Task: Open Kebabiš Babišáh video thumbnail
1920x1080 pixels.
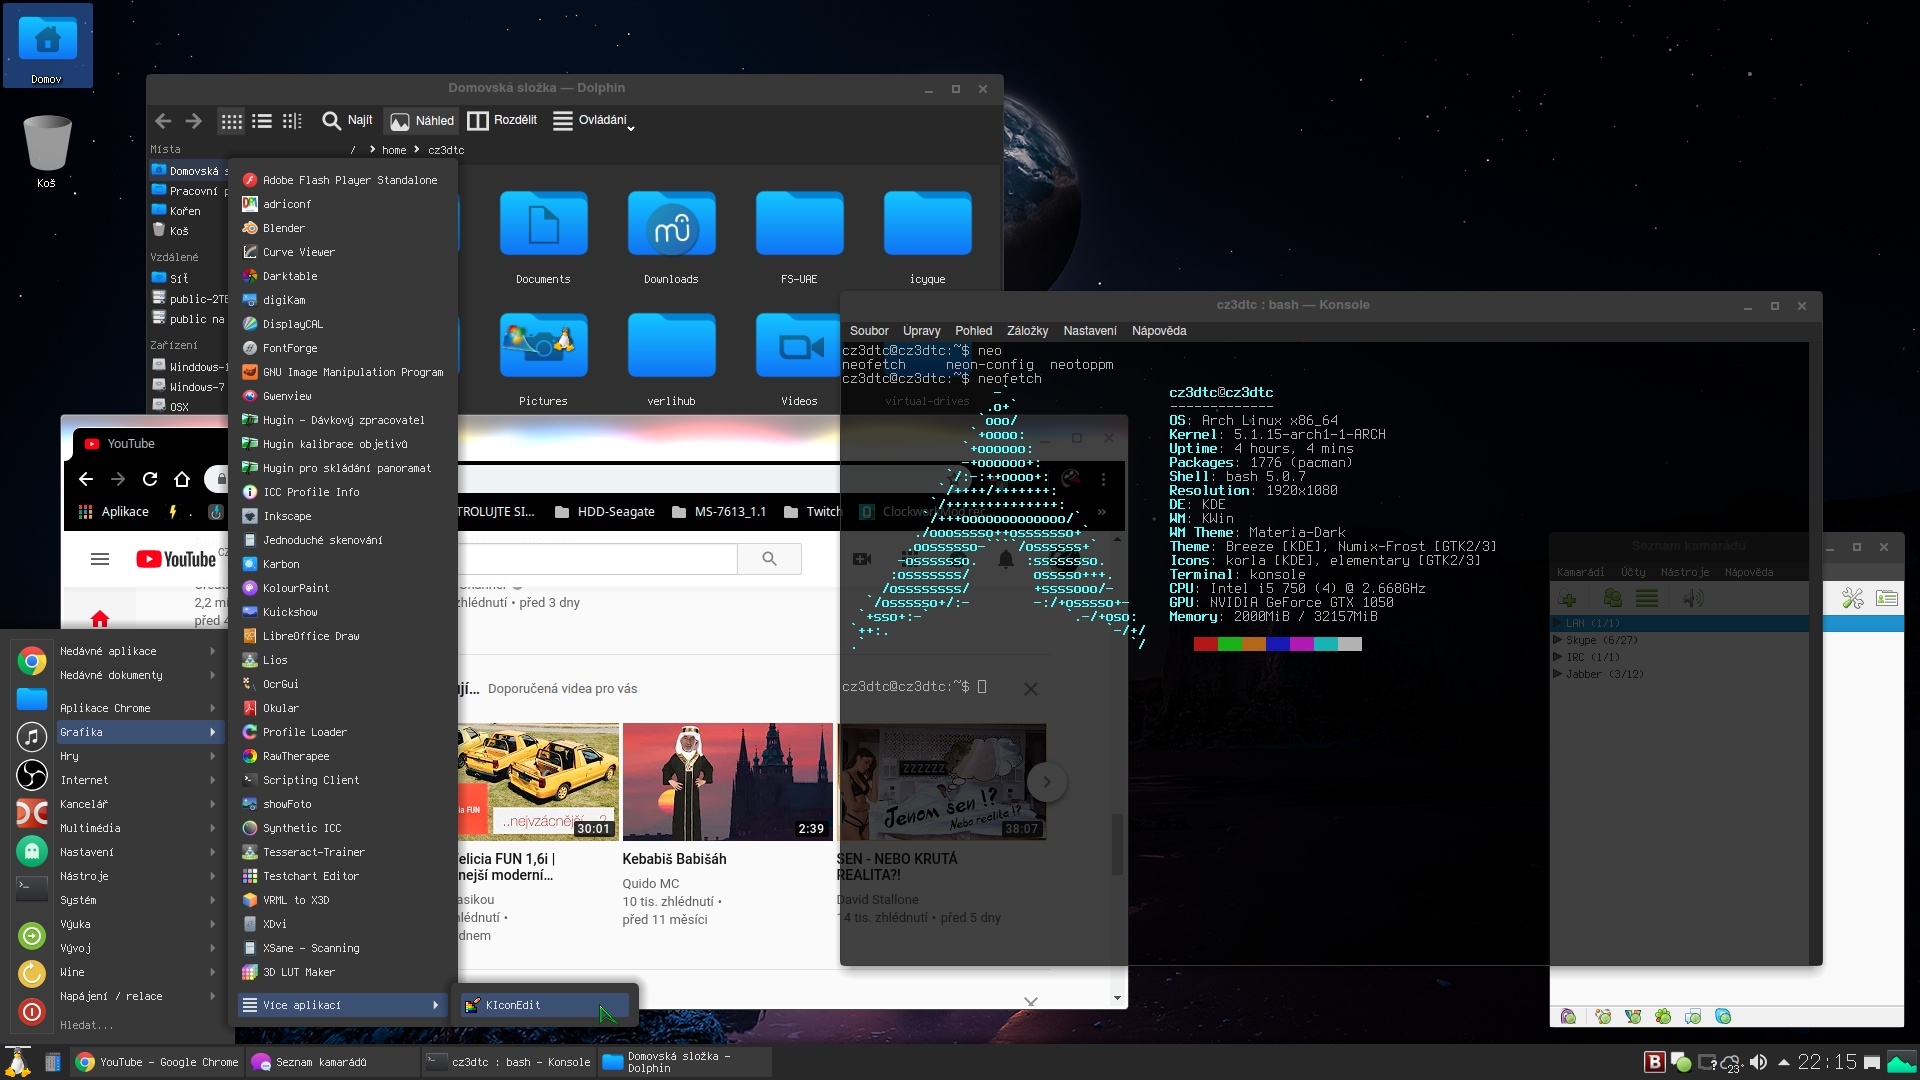Action: point(727,782)
